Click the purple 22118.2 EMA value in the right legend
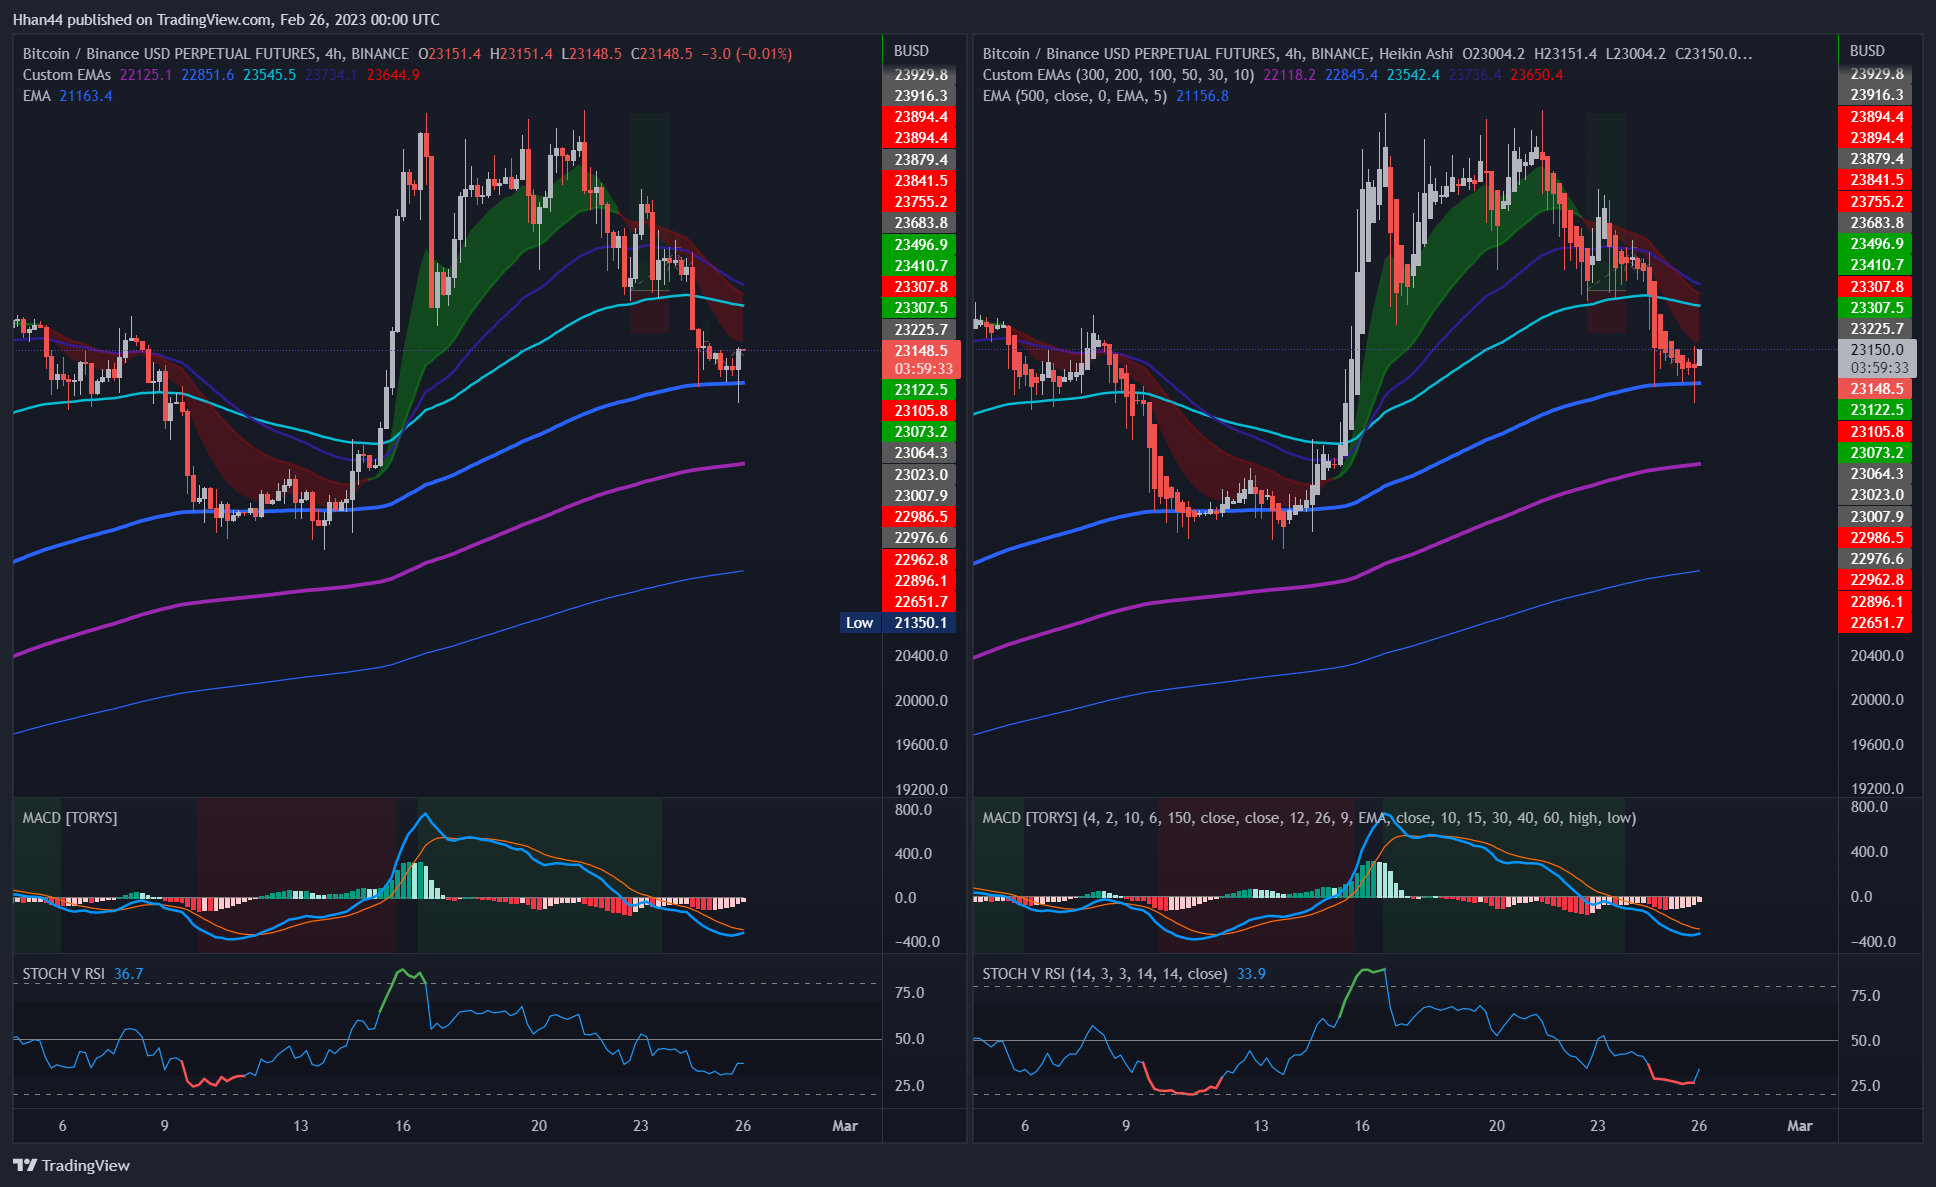1936x1187 pixels. click(1290, 75)
